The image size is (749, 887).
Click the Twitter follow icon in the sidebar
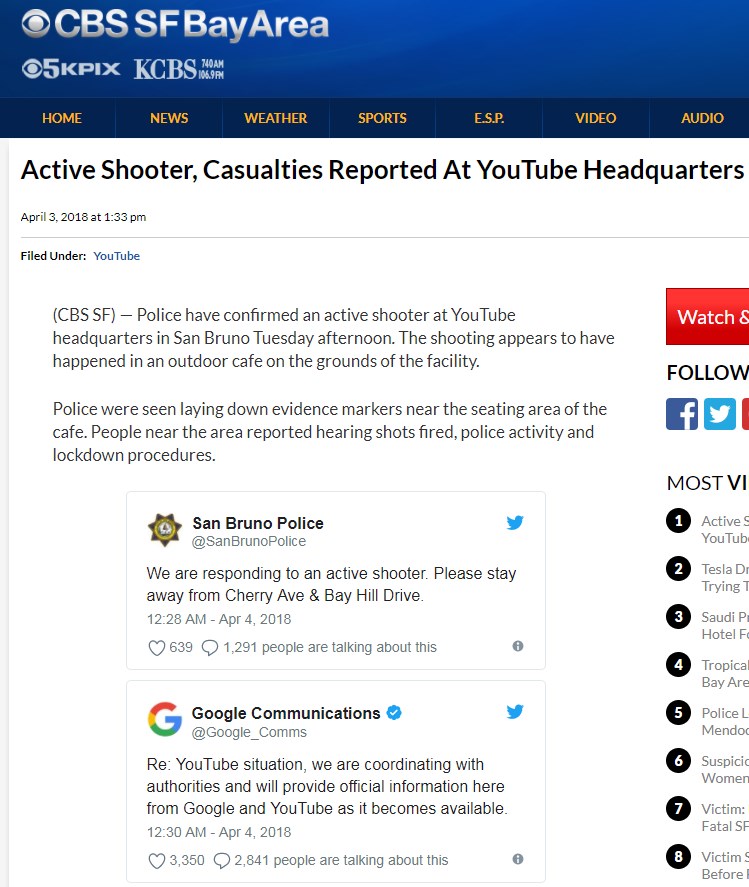(x=720, y=414)
